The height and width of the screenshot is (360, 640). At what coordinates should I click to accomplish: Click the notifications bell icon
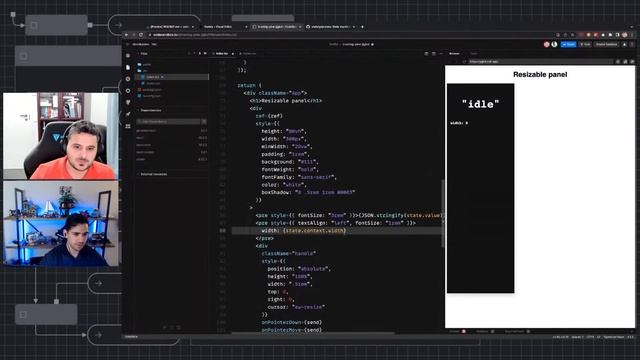[x=624, y=44]
